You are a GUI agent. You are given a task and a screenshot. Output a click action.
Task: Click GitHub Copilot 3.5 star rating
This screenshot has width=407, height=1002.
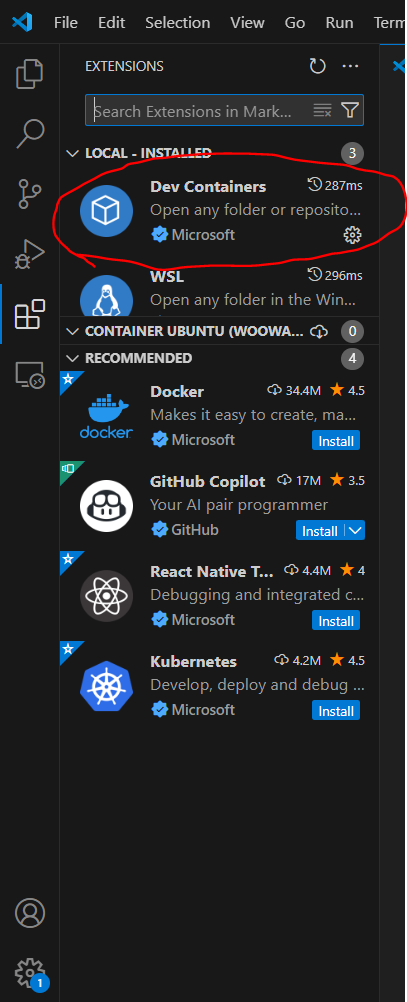click(348, 480)
